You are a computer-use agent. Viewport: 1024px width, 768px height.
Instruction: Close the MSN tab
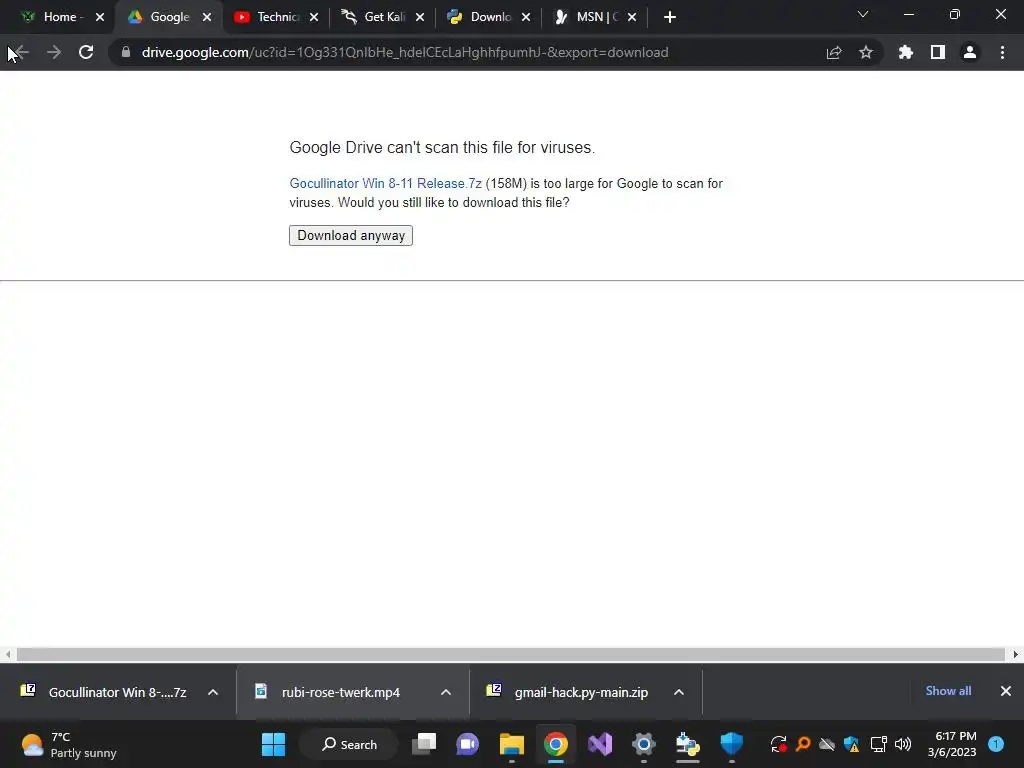632,17
